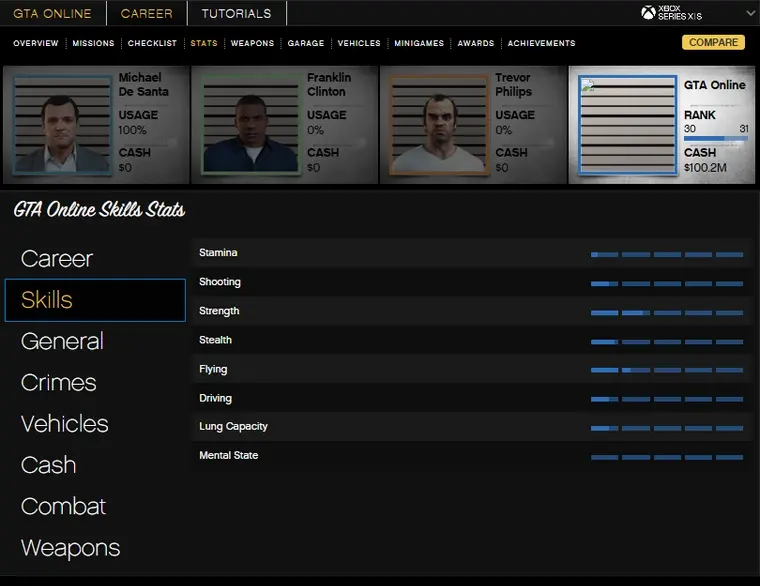Click the GTA Online rank progress bar
The image size is (760, 586).
point(716,139)
